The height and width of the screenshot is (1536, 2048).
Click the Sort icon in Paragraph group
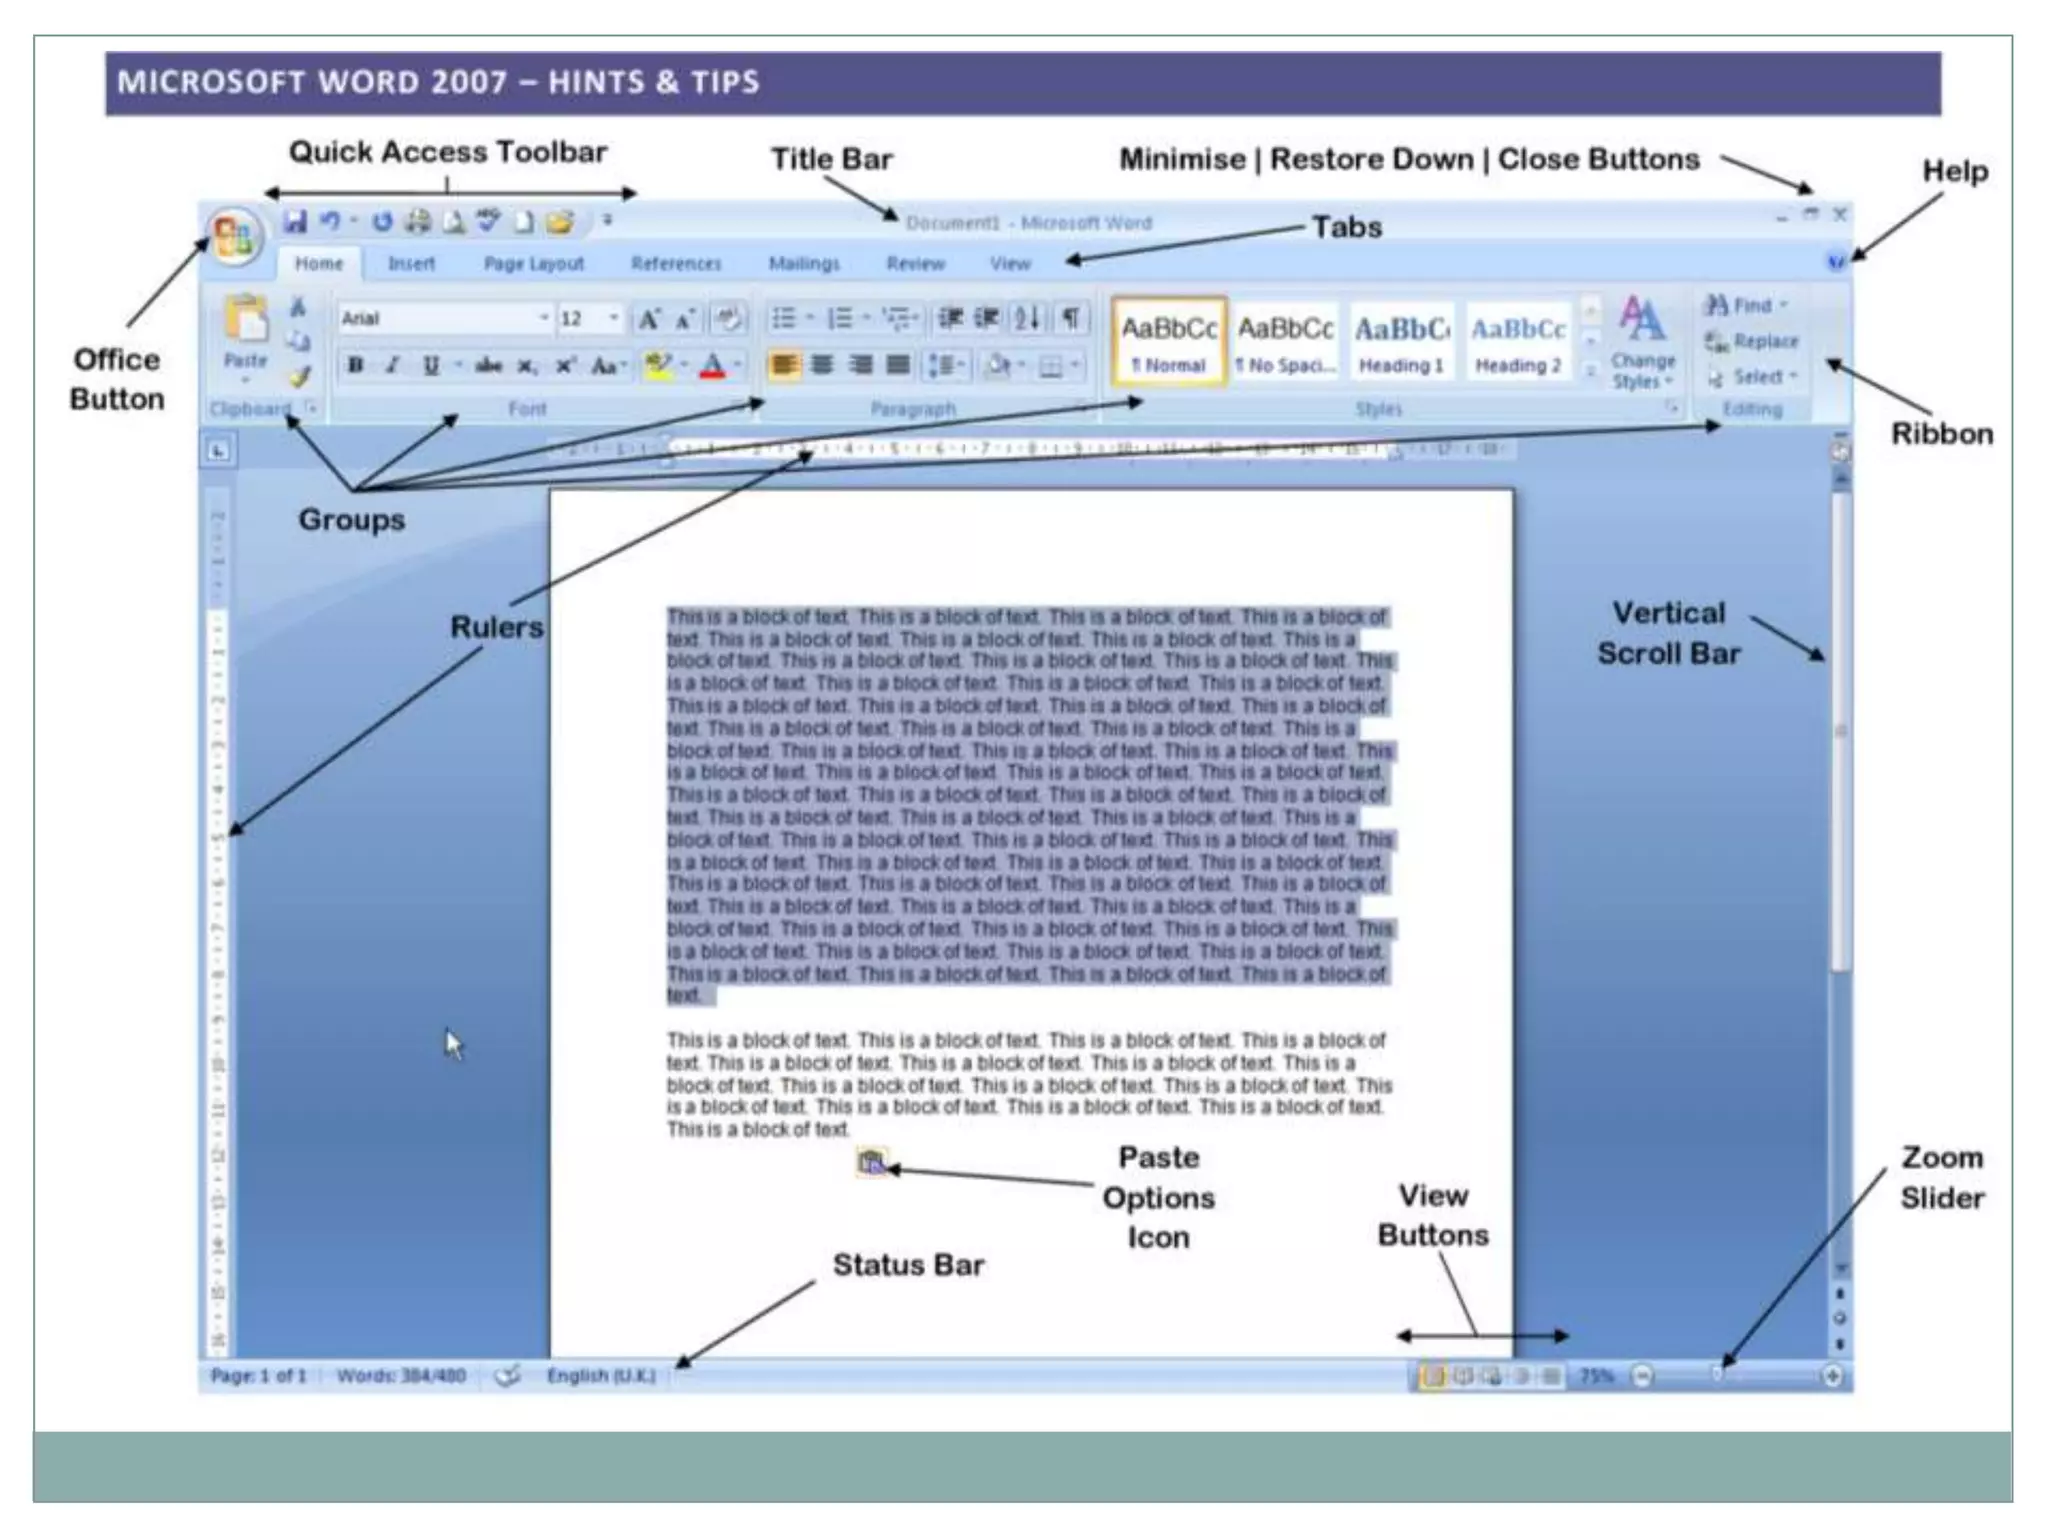(x=1027, y=318)
